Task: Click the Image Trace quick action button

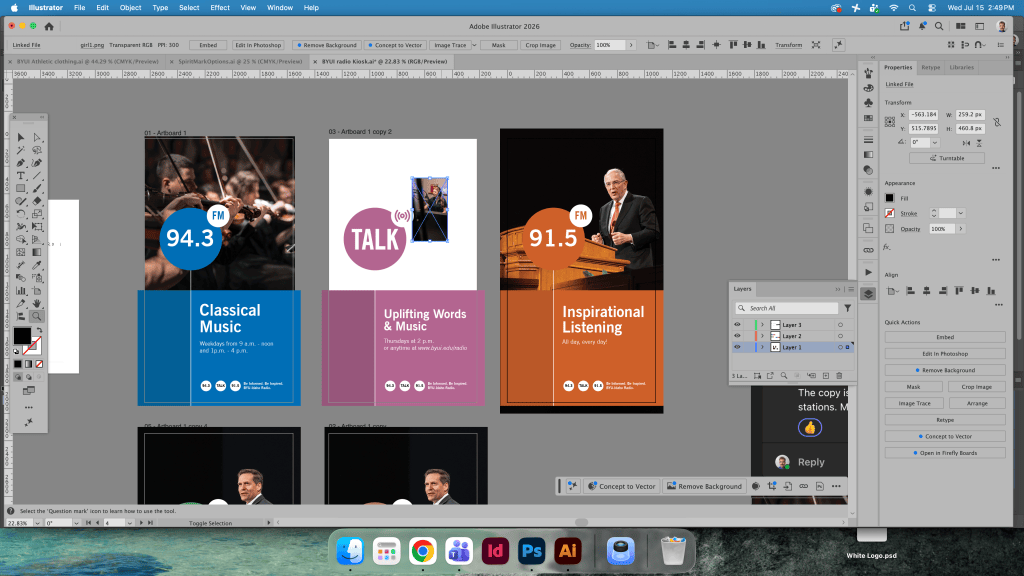Action: [x=914, y=404]
